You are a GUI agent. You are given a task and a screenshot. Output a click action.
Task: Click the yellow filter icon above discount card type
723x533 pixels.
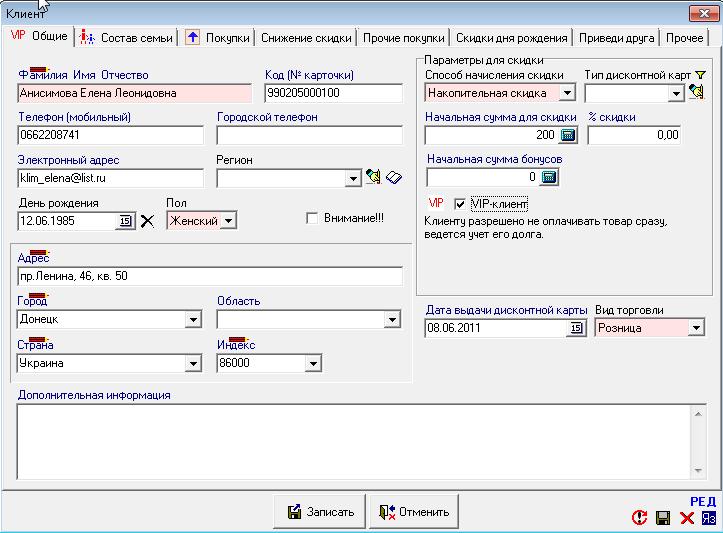tap(700, 75)
